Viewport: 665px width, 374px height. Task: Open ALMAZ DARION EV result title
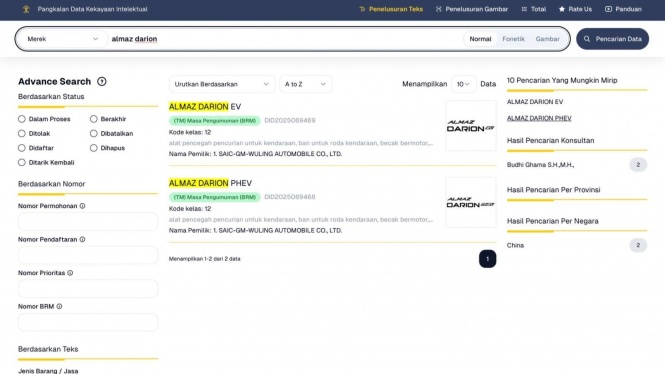(x=205, y=107)
